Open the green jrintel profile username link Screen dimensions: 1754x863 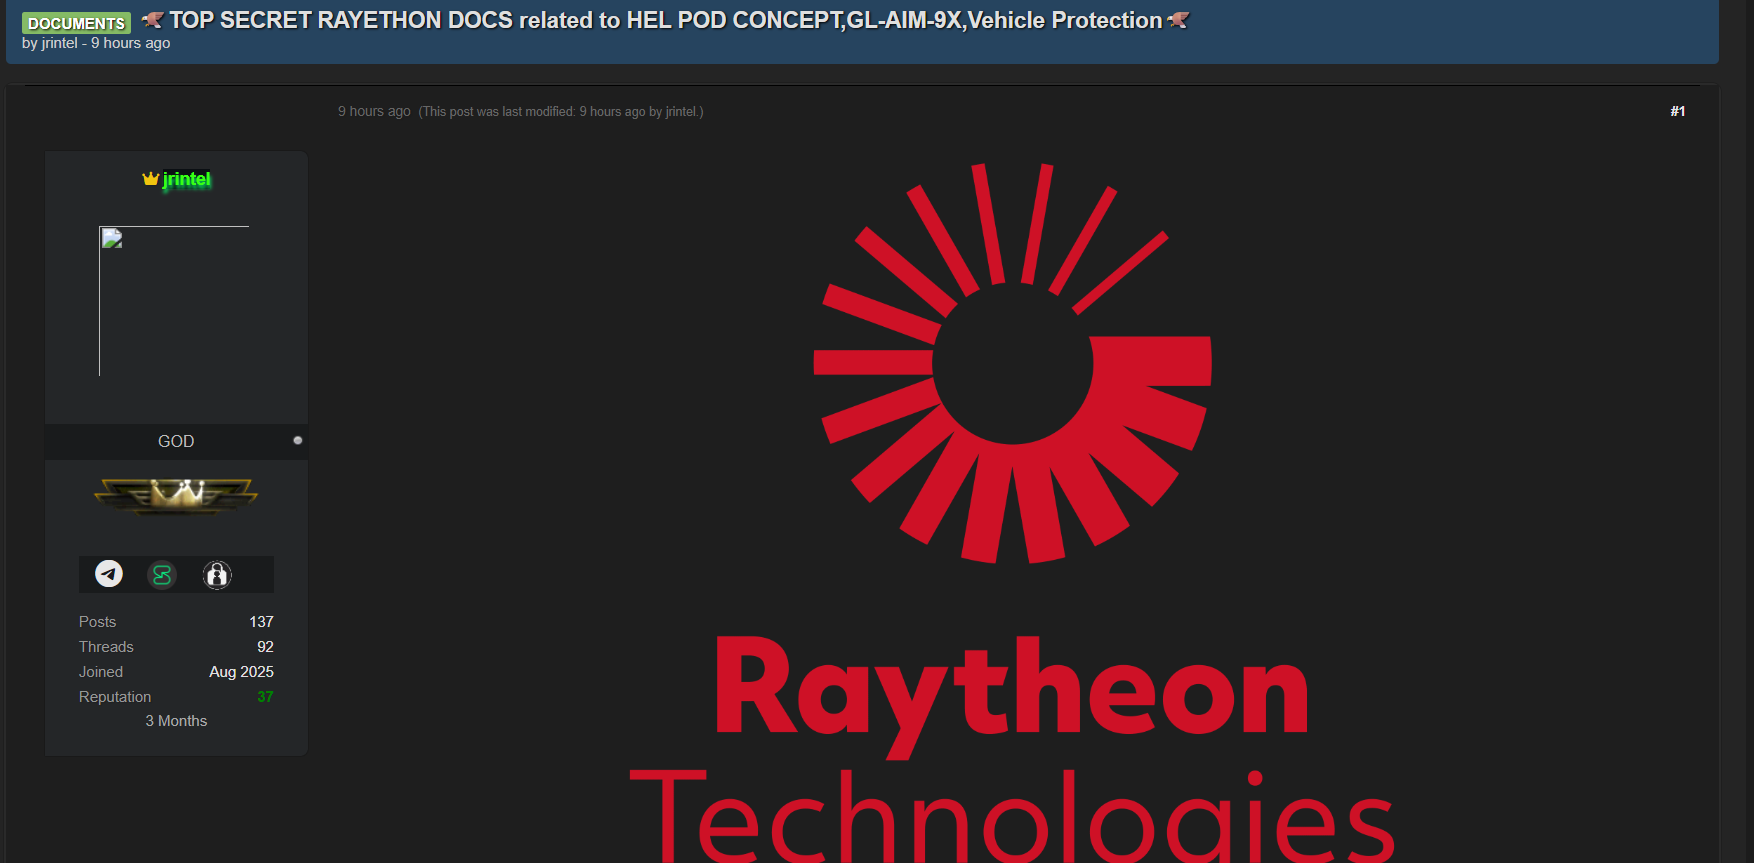(187, 179)
